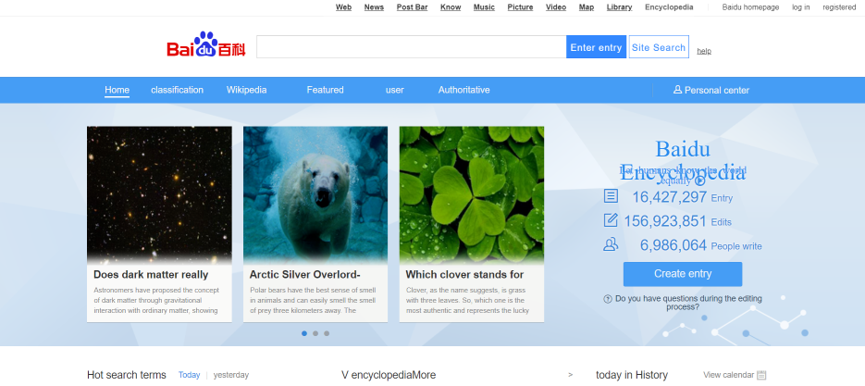The height and width of the screenshot is (386, 865).
Task: Open the Post Bar link
Action: point(412,7)
